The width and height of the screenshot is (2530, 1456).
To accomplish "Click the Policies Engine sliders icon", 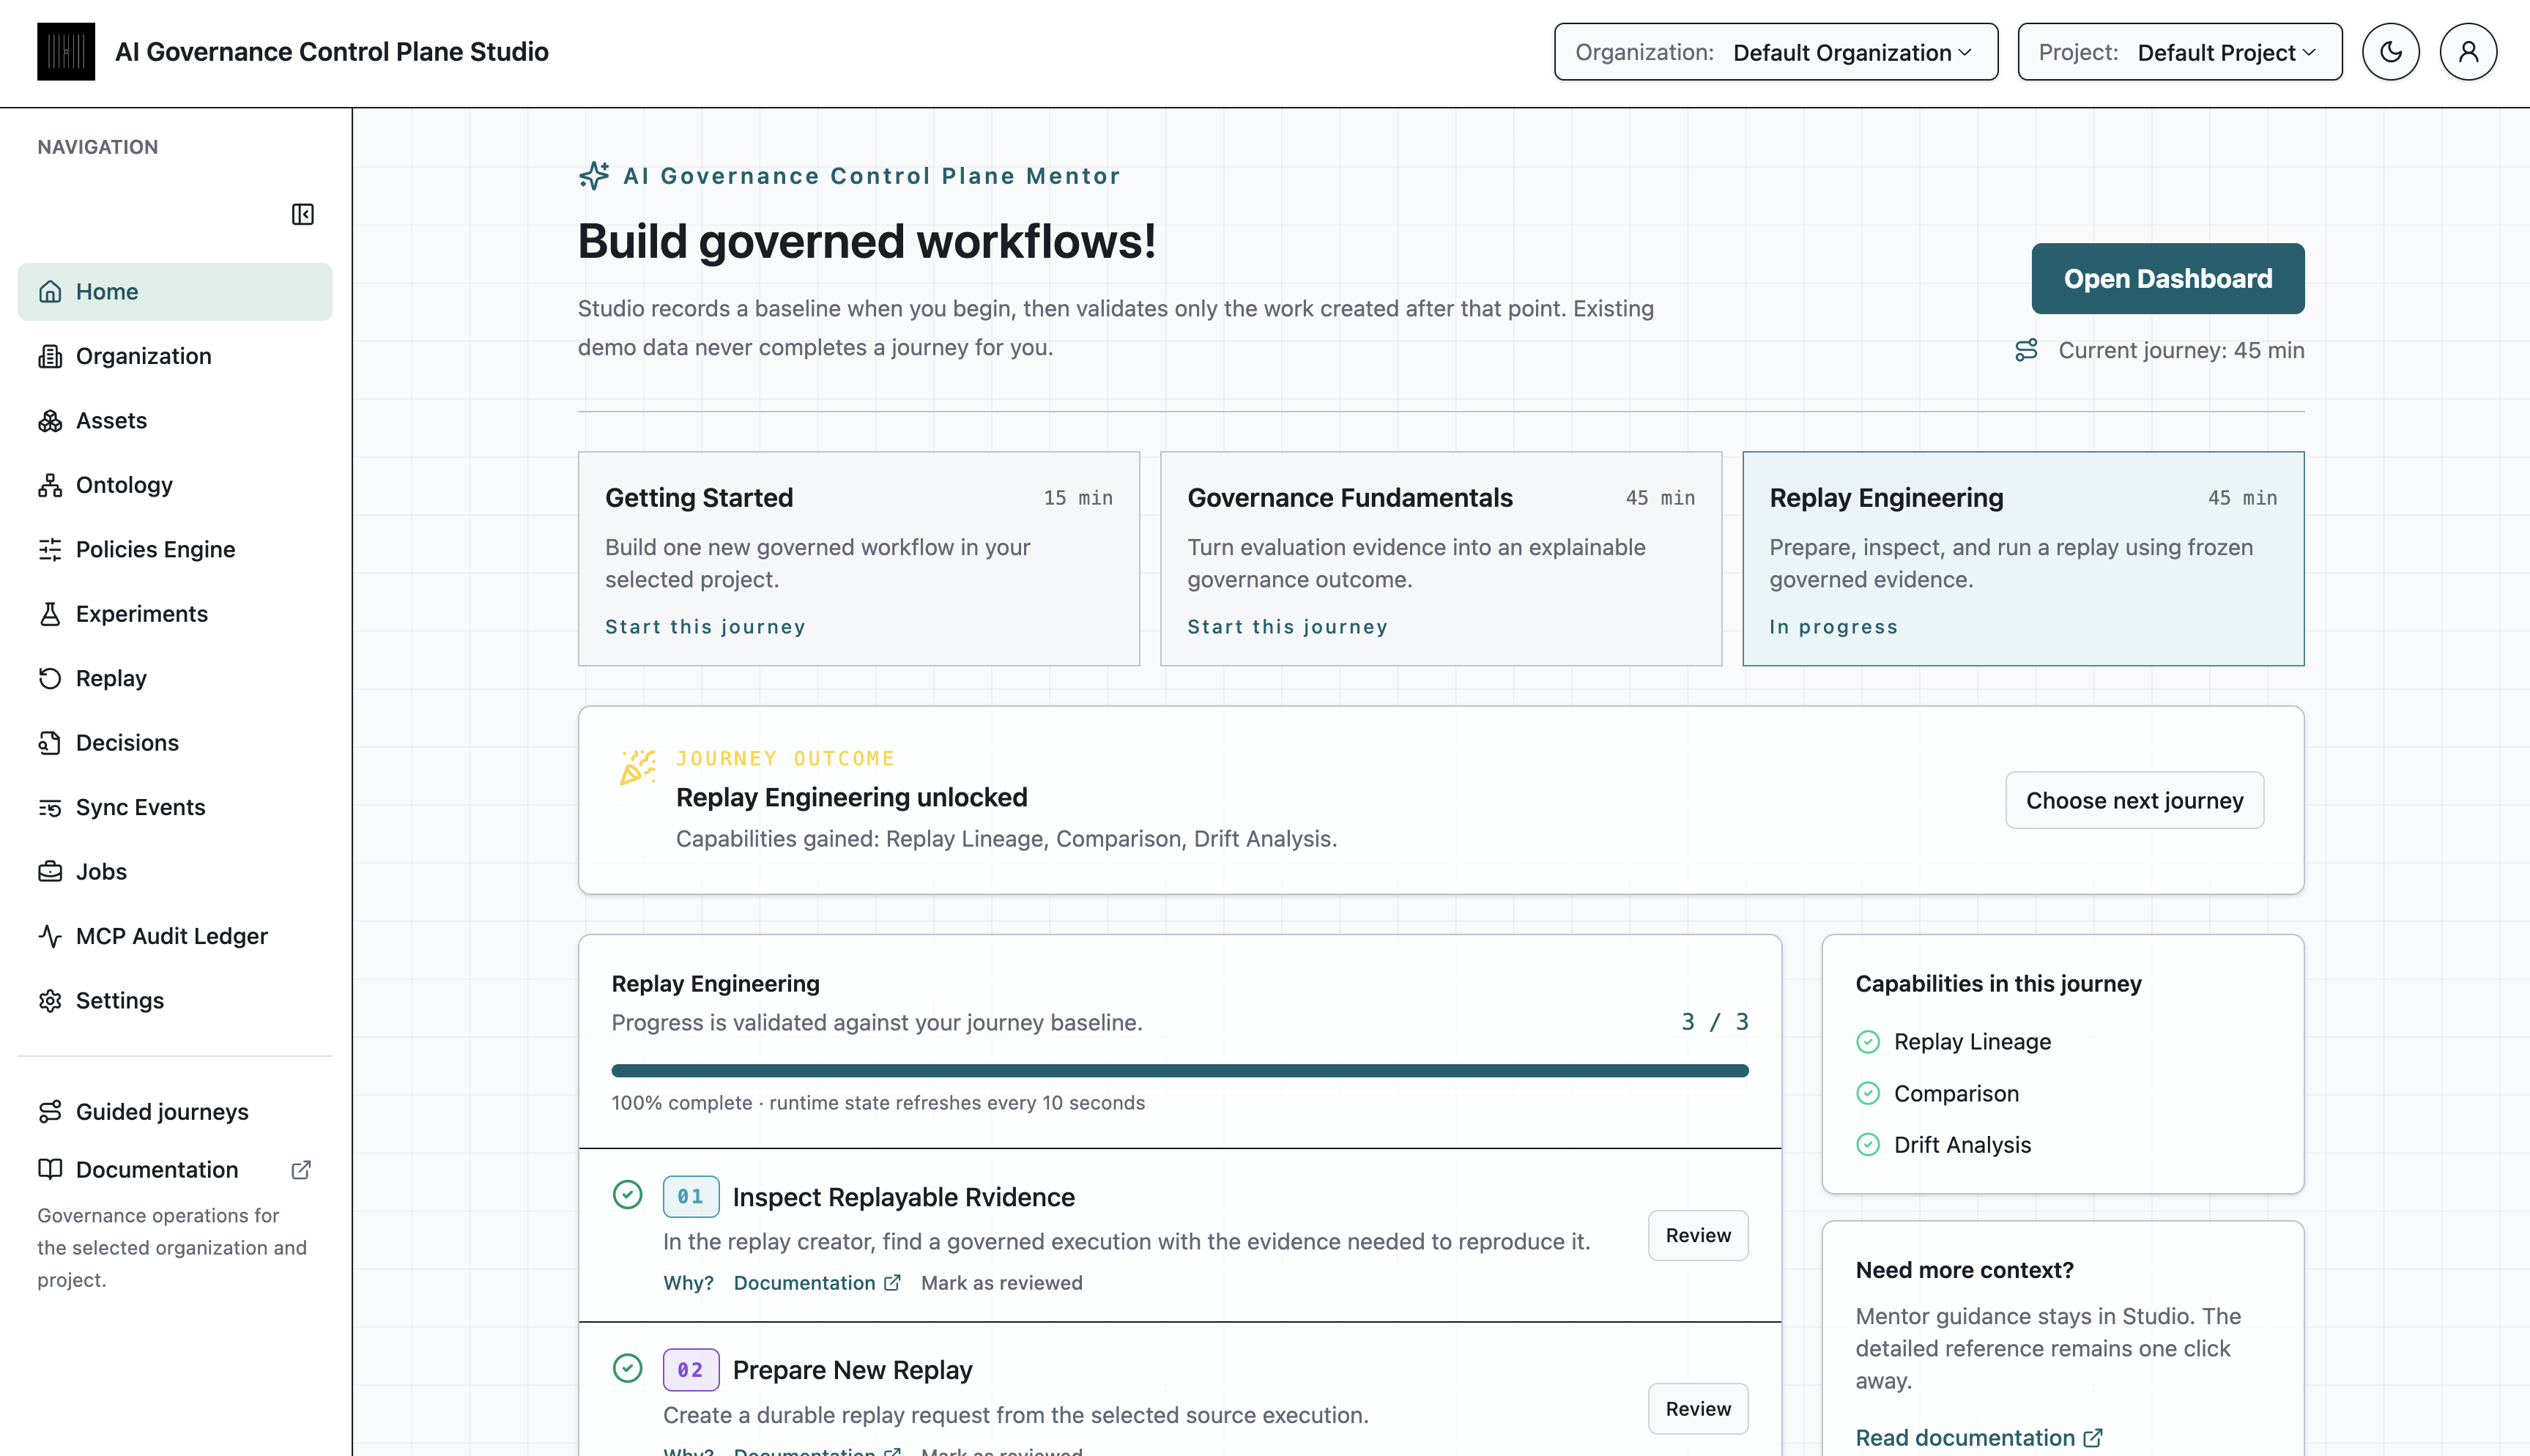I will [50, 550].
